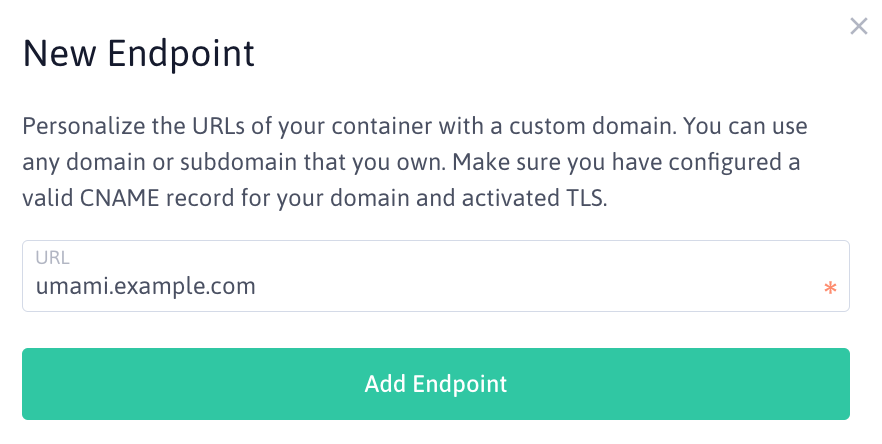Image resolution: width=882 pixels, height=444 pixels.
Task: Click the word activated in description
Action: pos(510,198)
